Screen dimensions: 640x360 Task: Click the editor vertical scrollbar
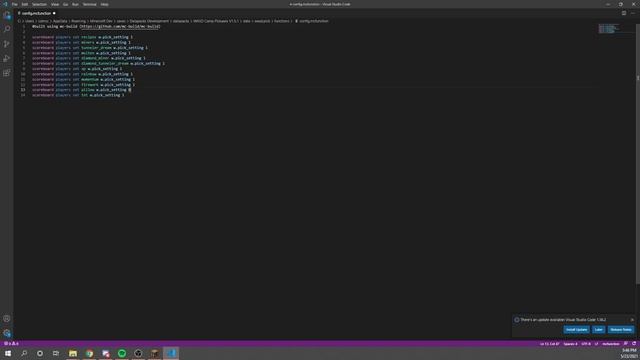point(638,155)
